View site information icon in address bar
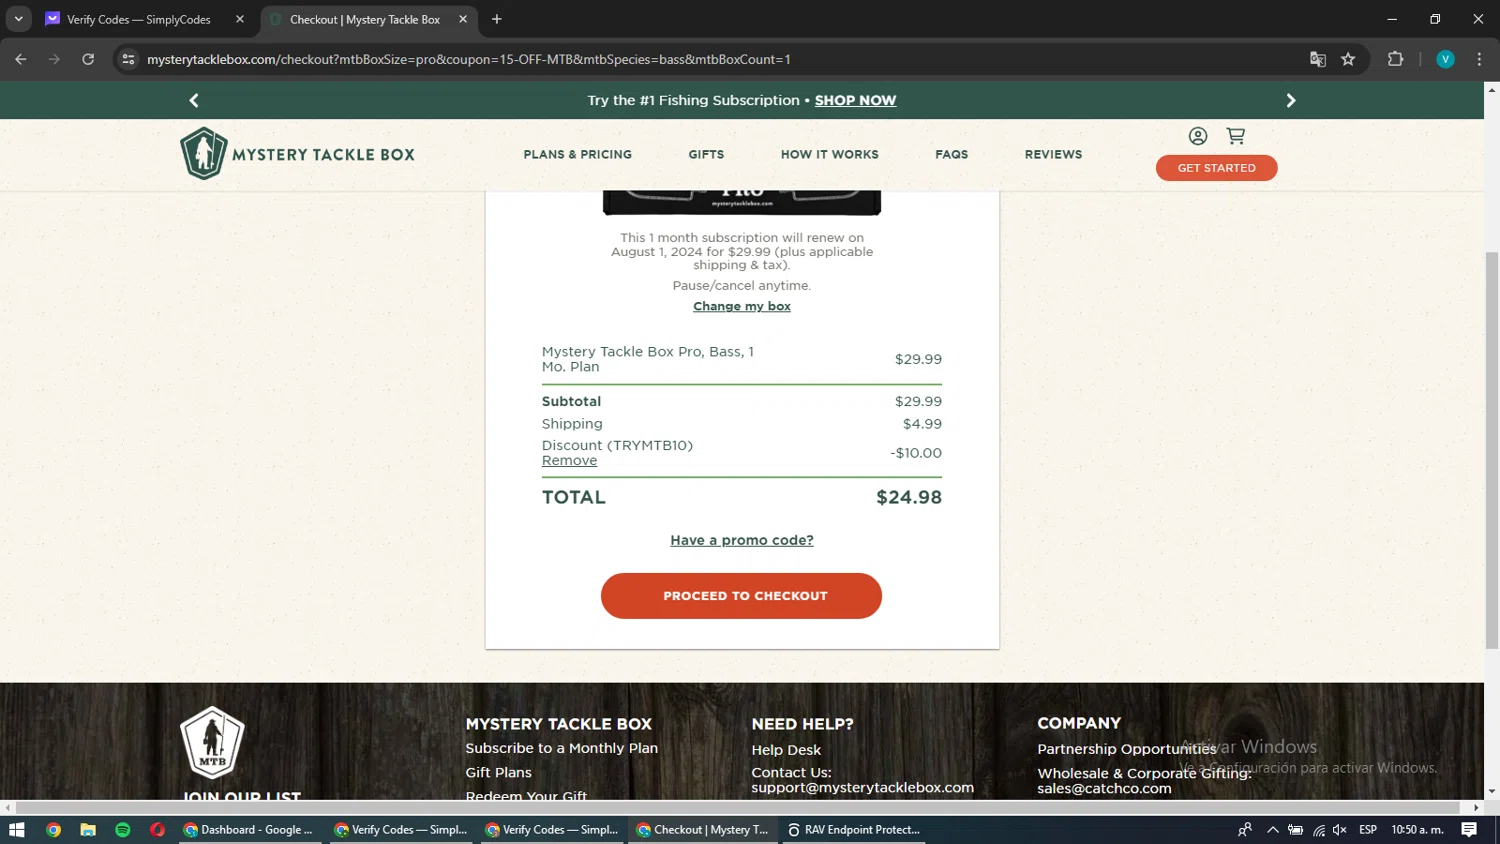Screen dimensions: 1500x844 tap(128, 59)
